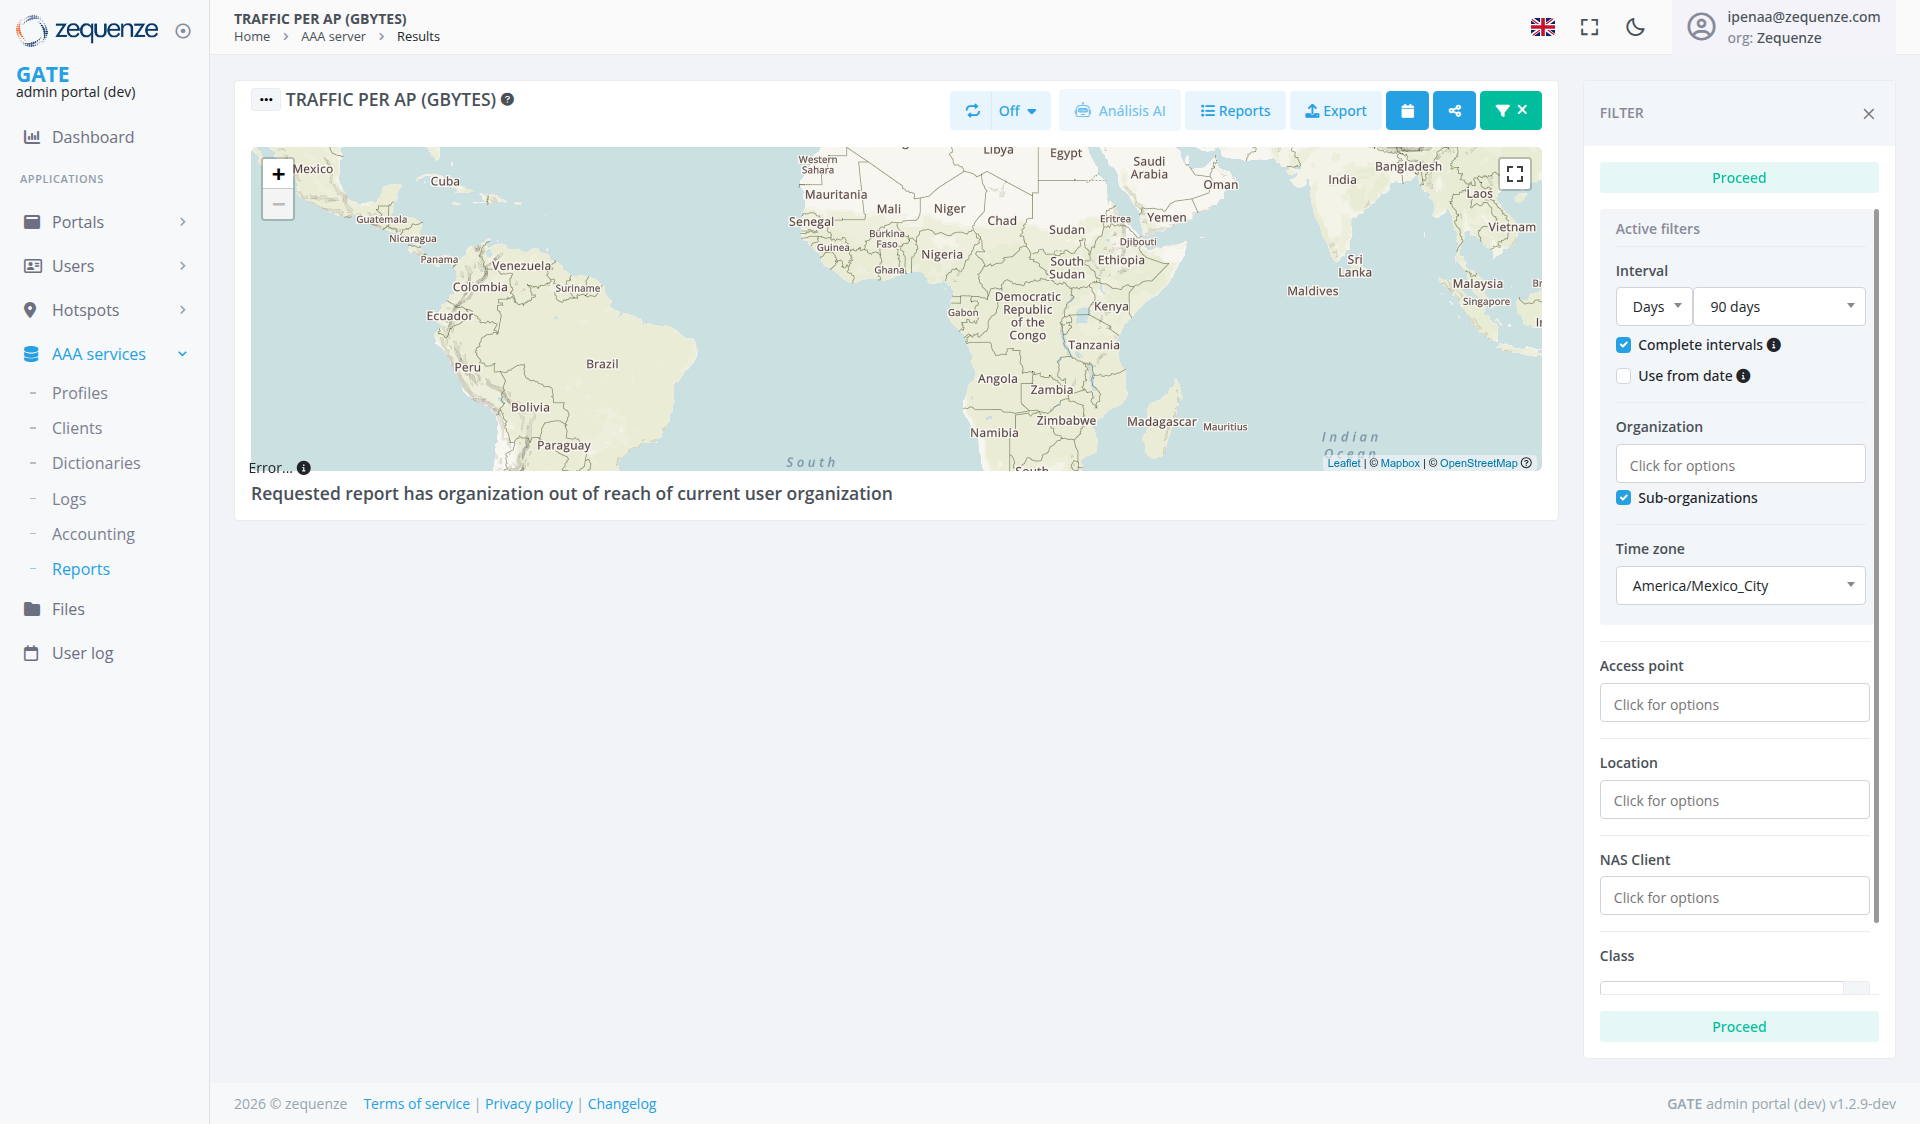Open the Análisis AI tool
This screenshot has height=1124, width=1920.
(x=1119, y=110)
